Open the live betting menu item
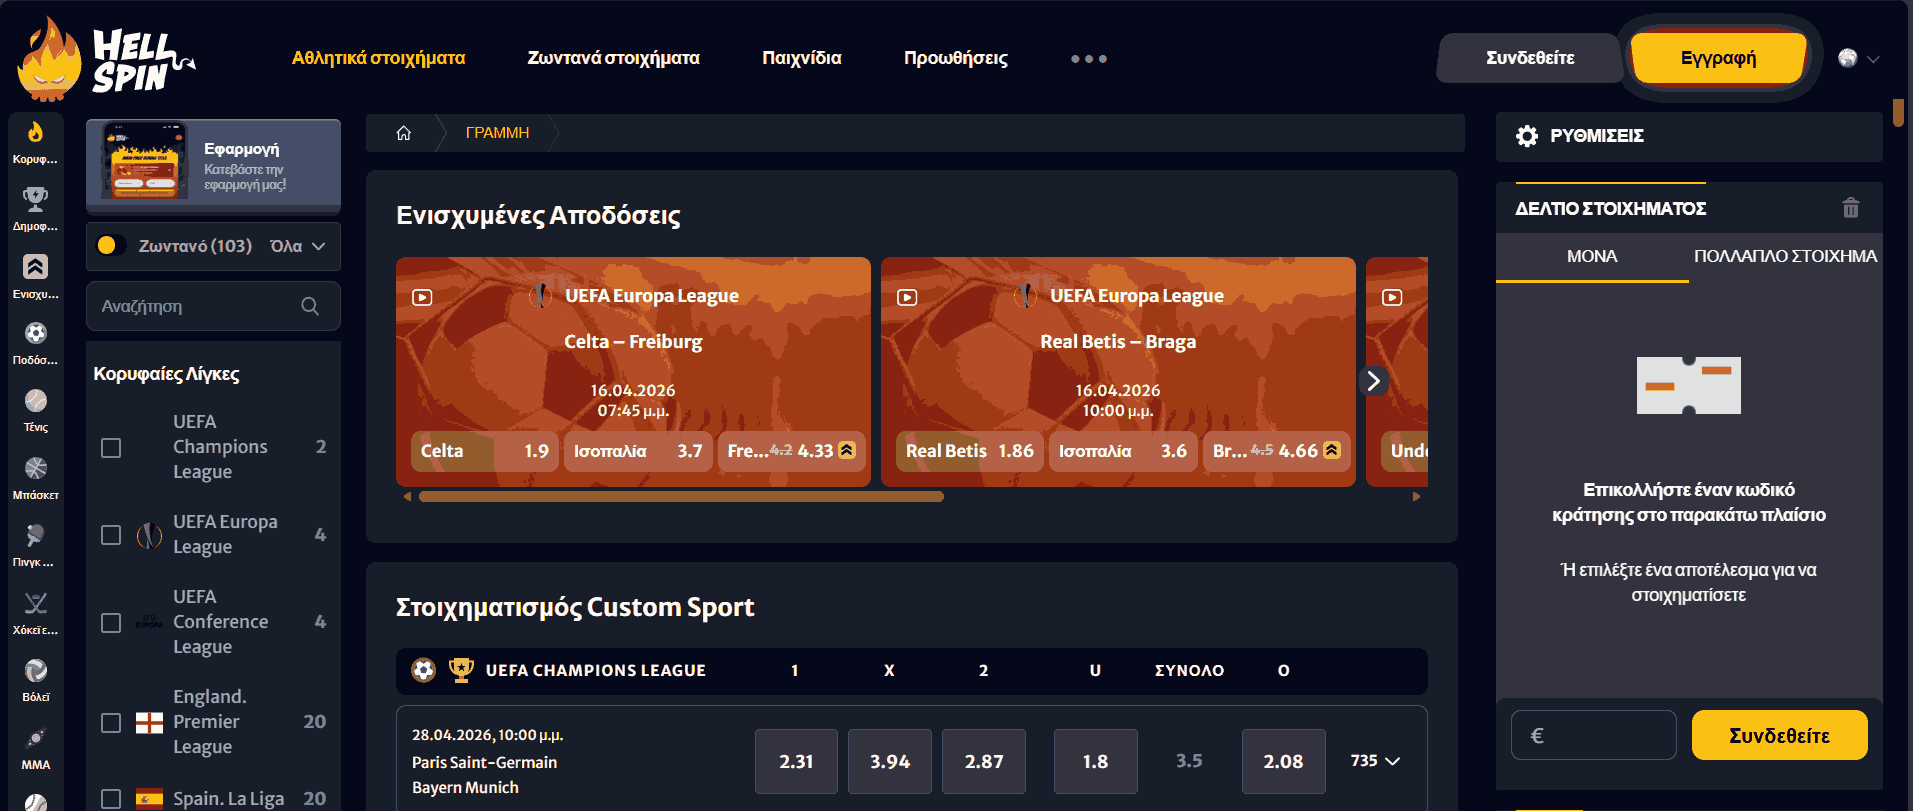 click(613, 58)
